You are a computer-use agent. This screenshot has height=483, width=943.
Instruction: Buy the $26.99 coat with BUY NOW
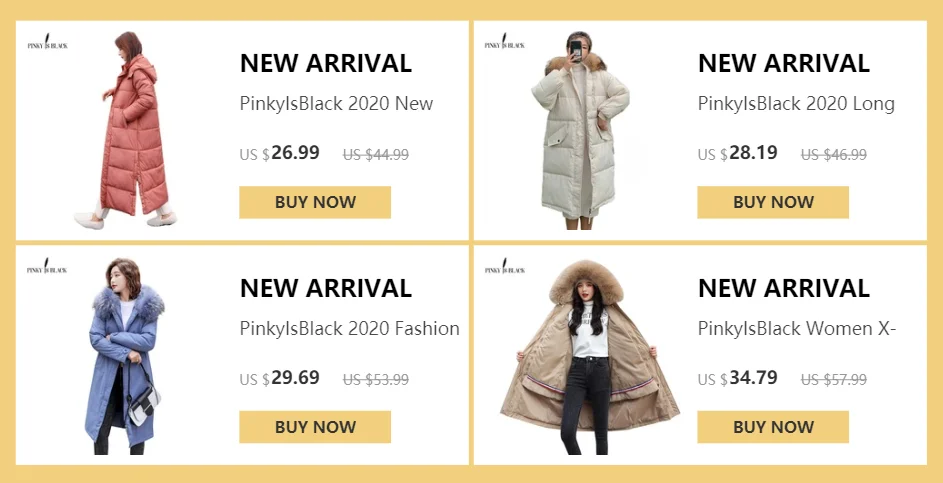pos(315,202)
